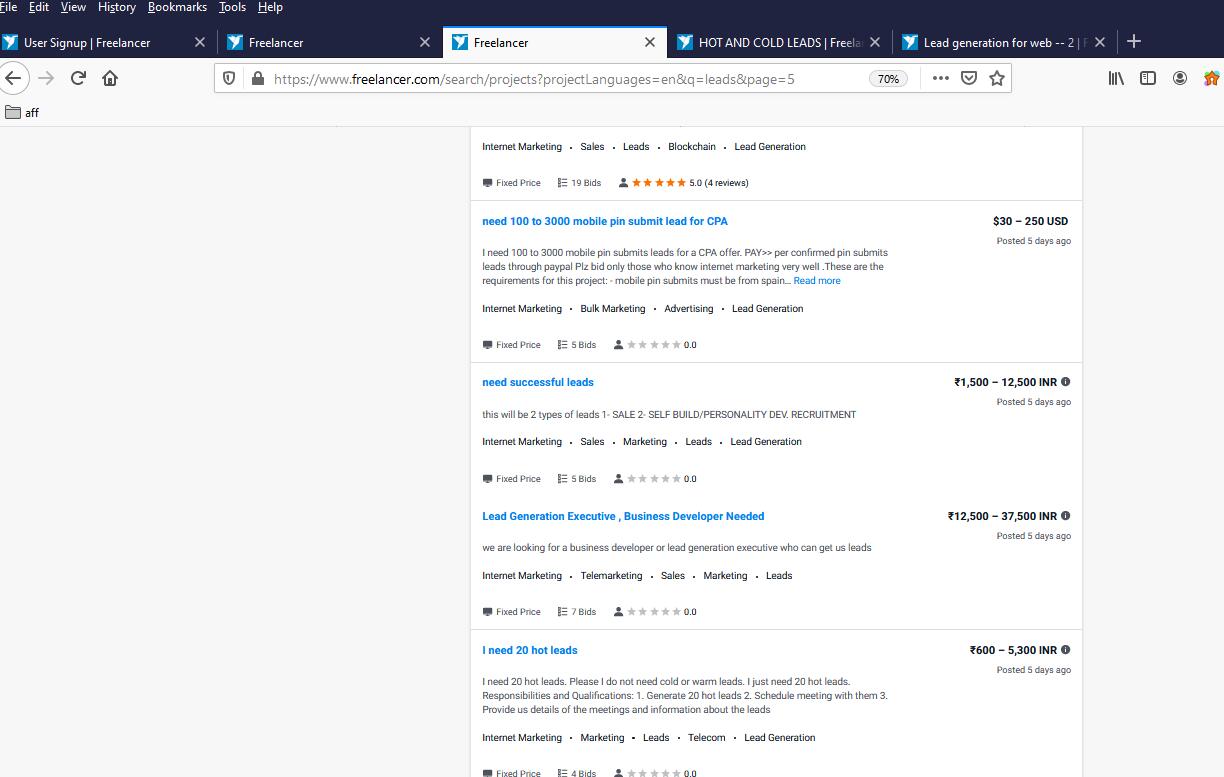Screen dimensions: 1224x777
Task: Open 'I need 20 hot leads' project
Action: coord(530,650)
